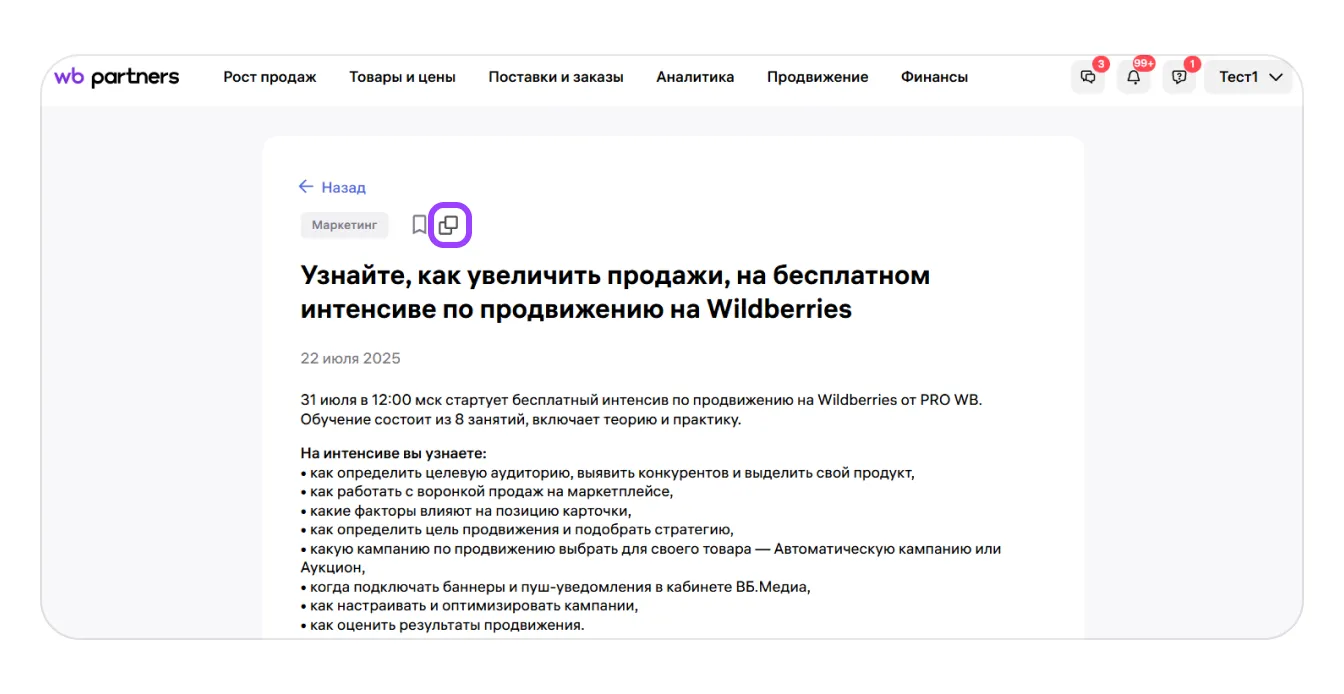Click the line about воронкой продаж
The width and height of the screenshot is (1344, 694).
pos(486,491)
